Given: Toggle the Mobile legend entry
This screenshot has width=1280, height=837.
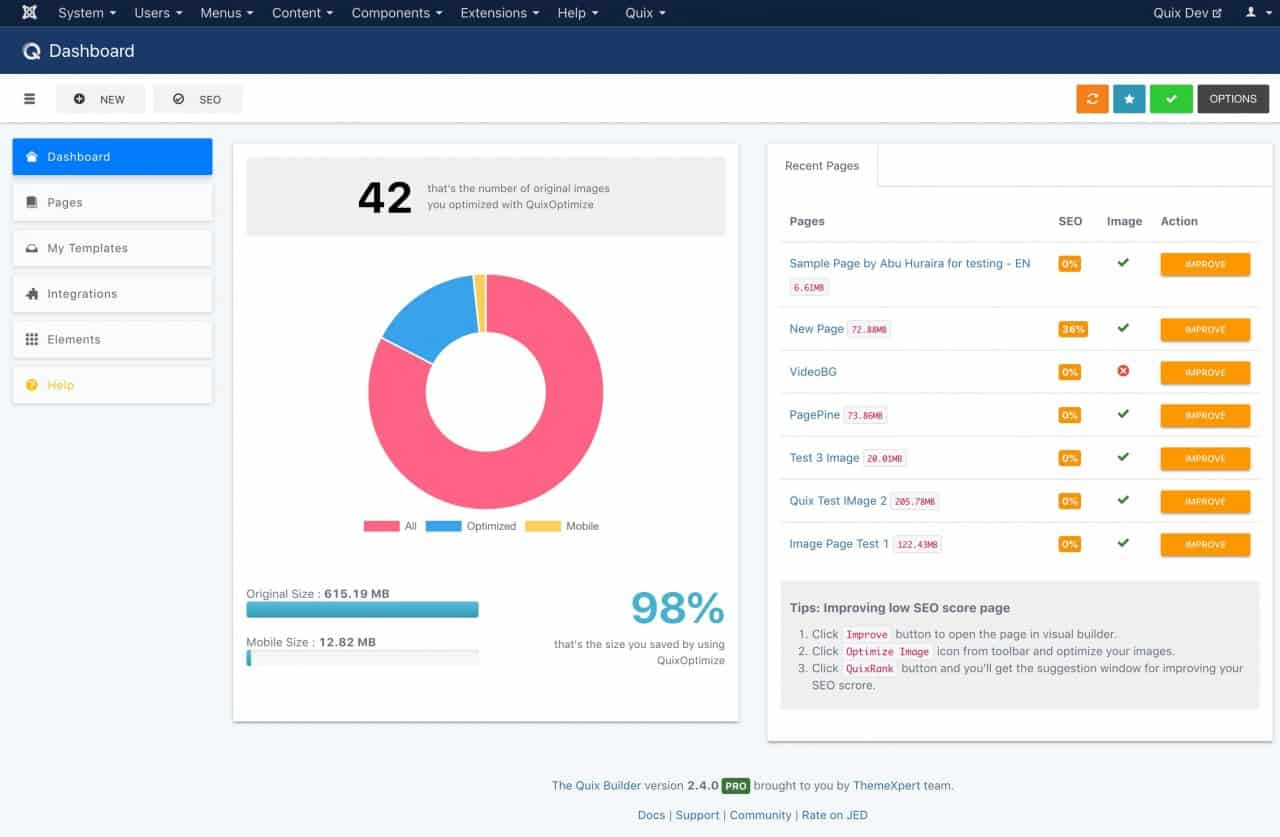Looking at the screenshot, I should click(562, 526).
